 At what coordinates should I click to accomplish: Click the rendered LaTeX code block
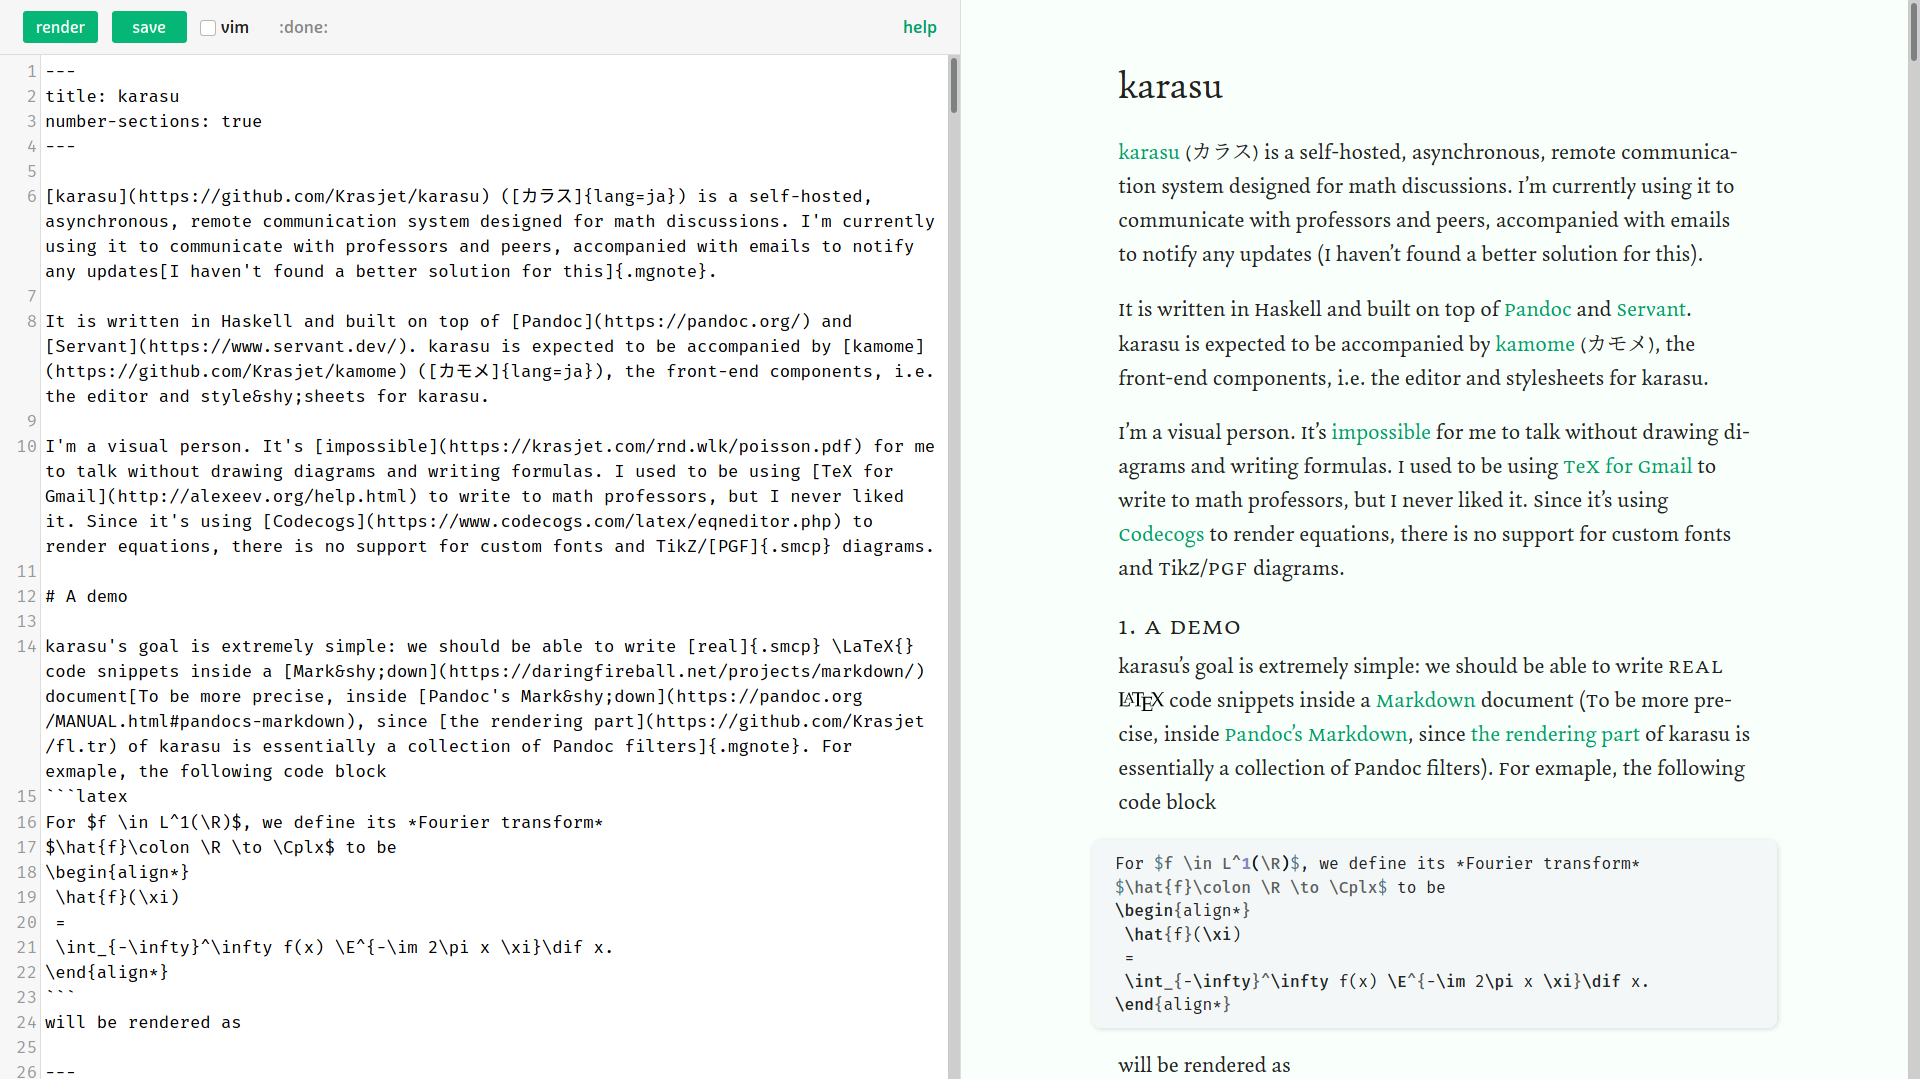pyautogui.click(x=1434, y=934)
